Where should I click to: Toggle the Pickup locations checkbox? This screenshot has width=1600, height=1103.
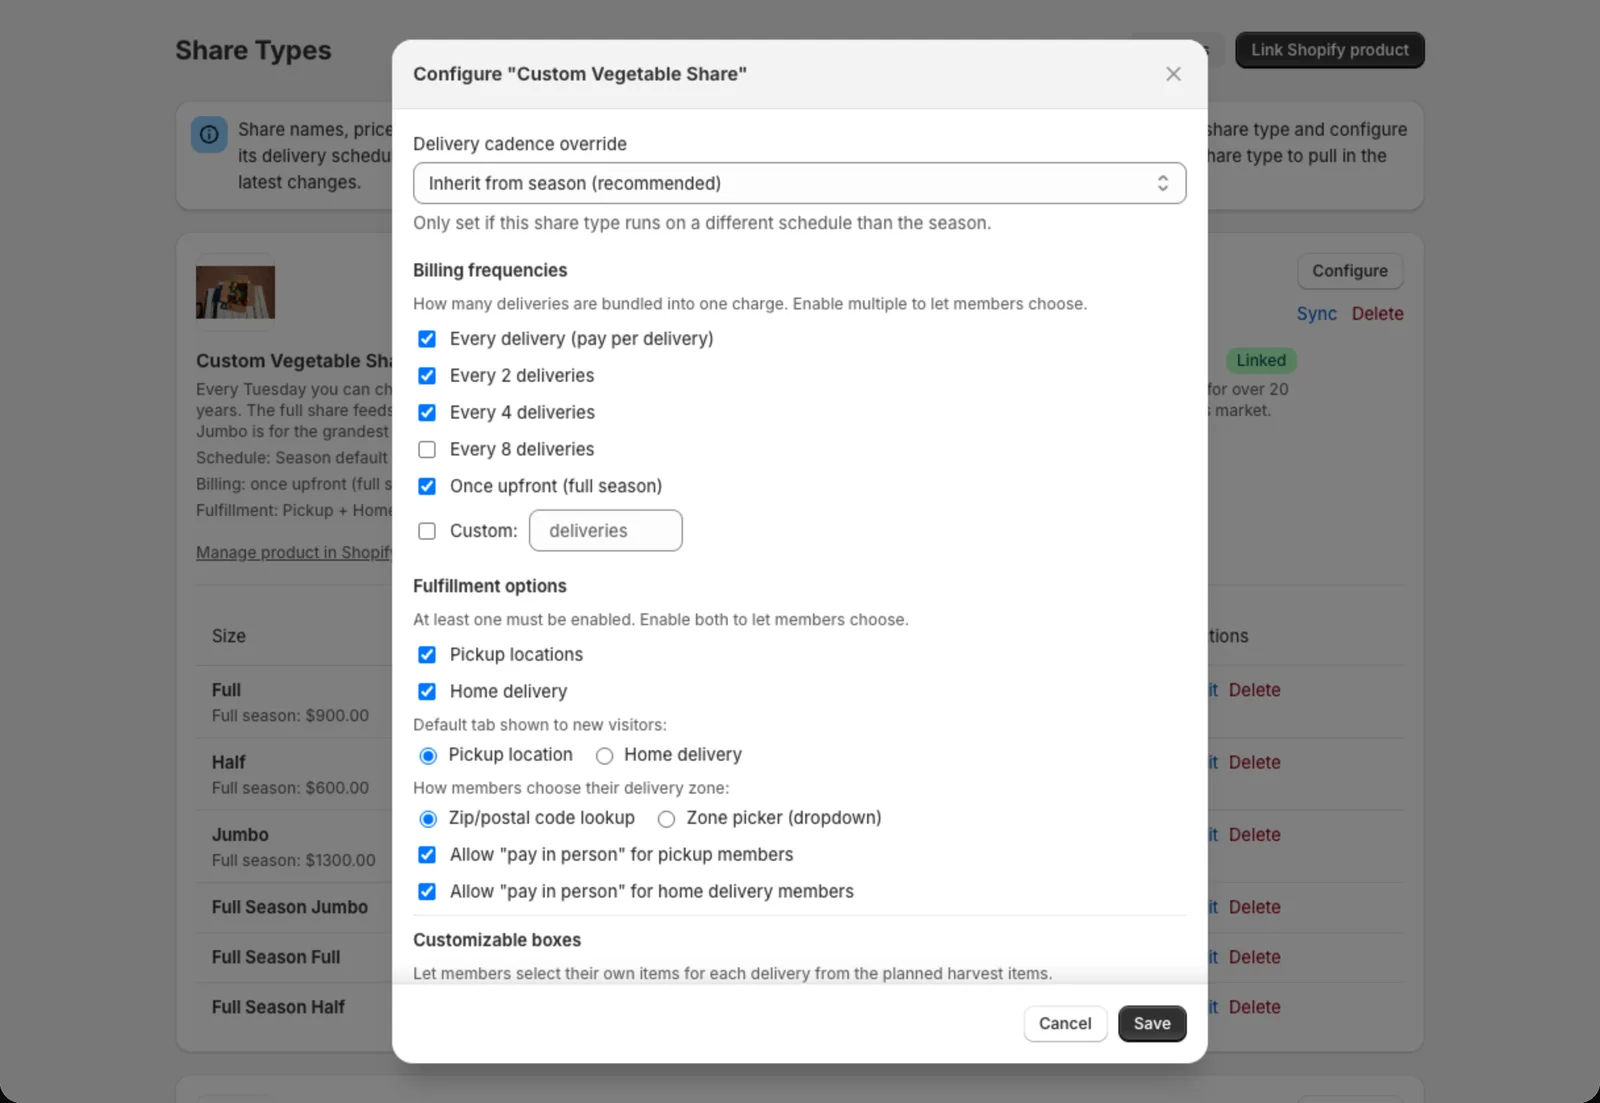click(427, 655)
